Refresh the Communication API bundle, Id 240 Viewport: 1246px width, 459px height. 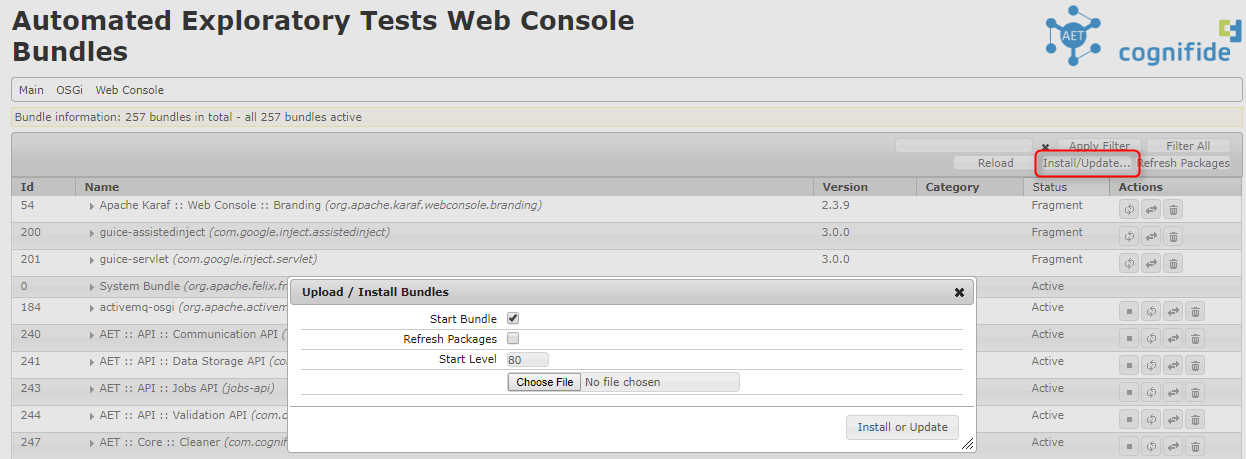click(x=1151, y=339)
